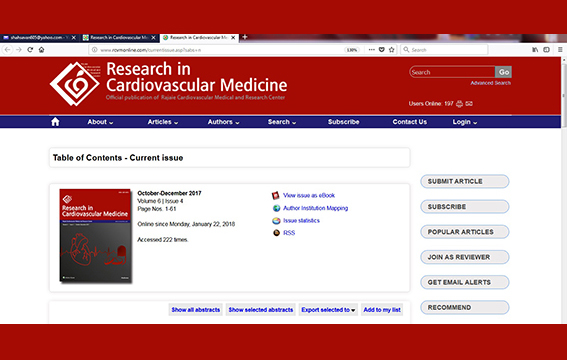
Task: Click the RECOMMEND button
Action: tap(465, 308)
